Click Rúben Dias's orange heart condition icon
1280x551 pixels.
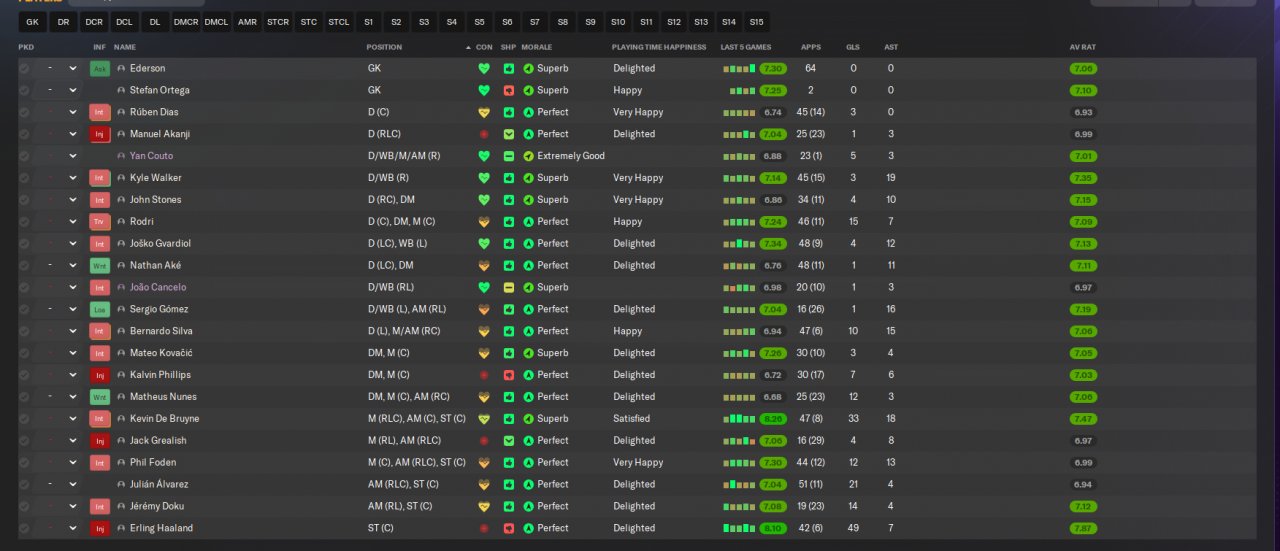click(484, 113)
